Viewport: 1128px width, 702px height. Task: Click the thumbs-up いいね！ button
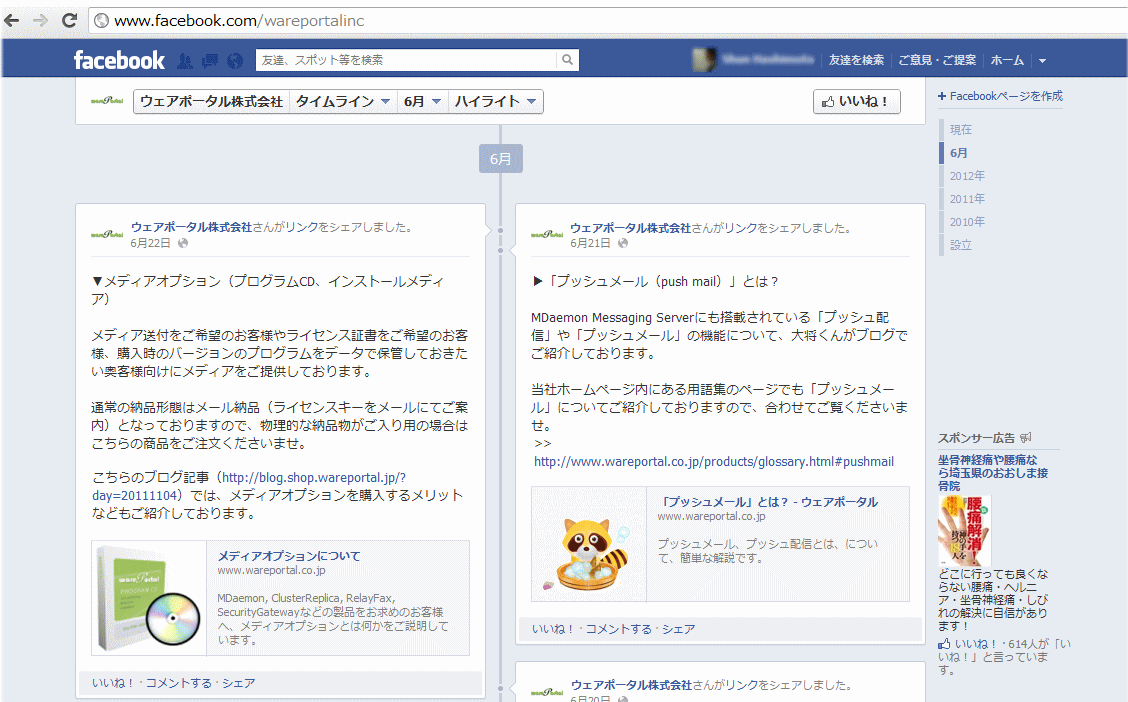856,101
